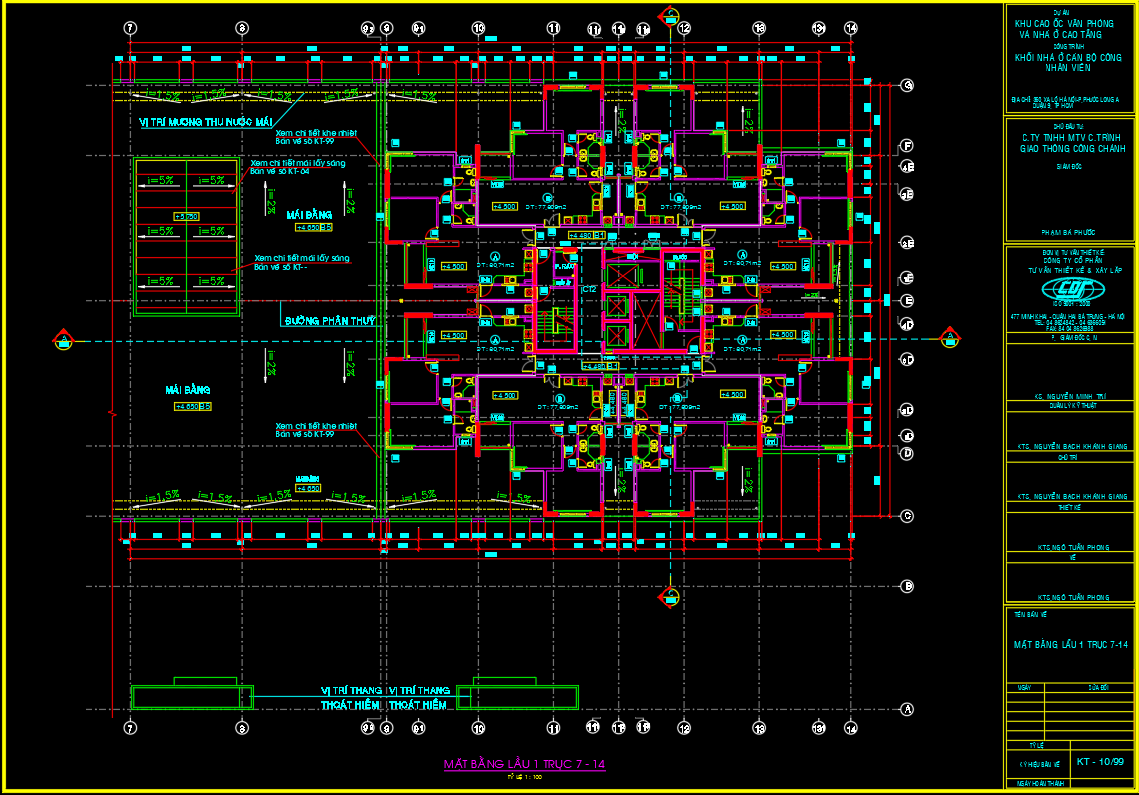
Task: Select the C12 column label at the core
Action: 589,288
